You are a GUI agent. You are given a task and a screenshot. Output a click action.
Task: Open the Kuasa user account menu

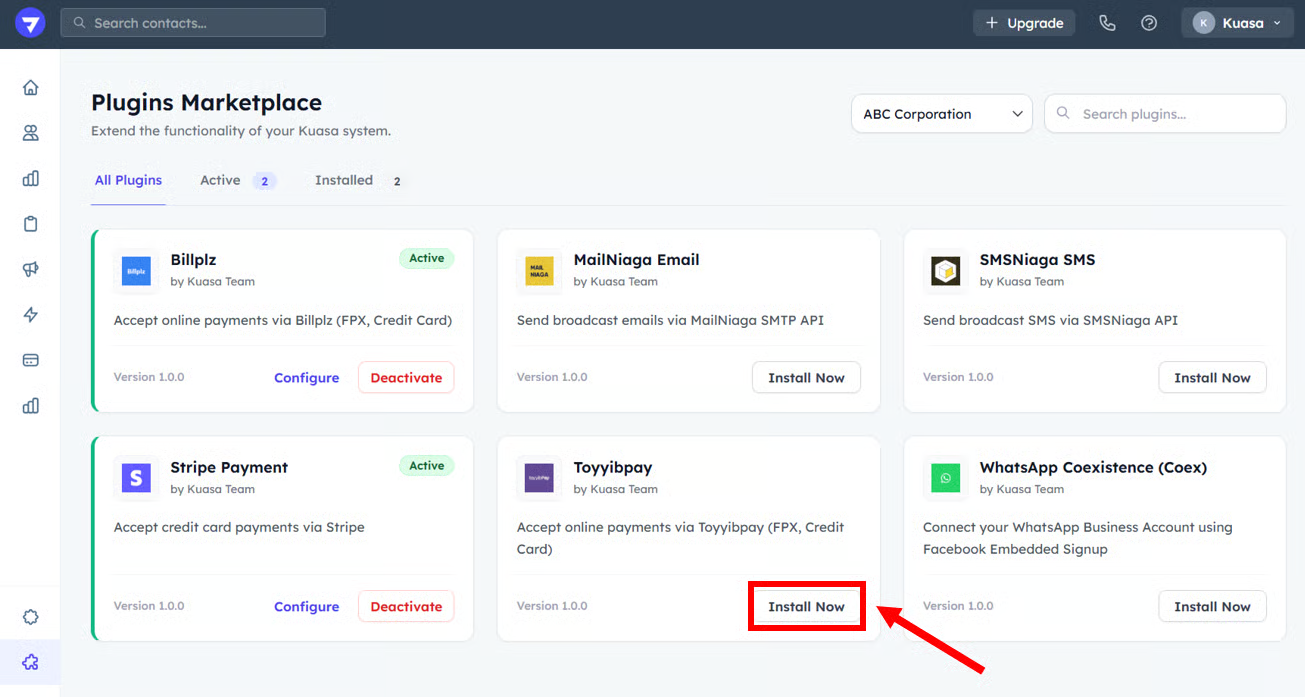pos(1237,23)
